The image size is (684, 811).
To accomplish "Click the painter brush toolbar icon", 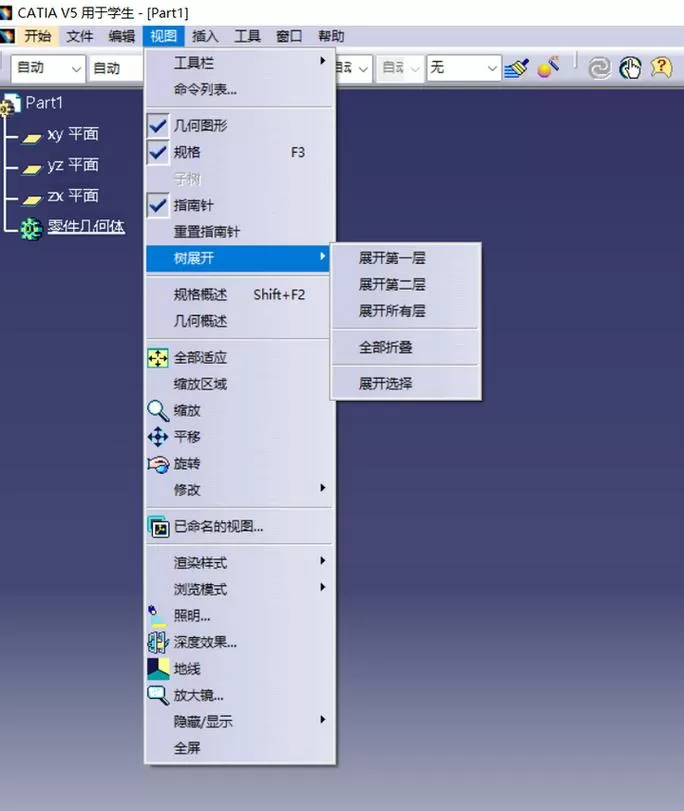I will [516, 68].
